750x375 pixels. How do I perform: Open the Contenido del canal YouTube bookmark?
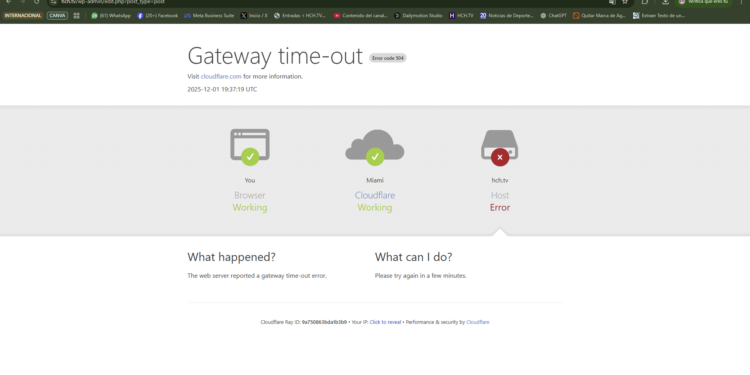361,16
